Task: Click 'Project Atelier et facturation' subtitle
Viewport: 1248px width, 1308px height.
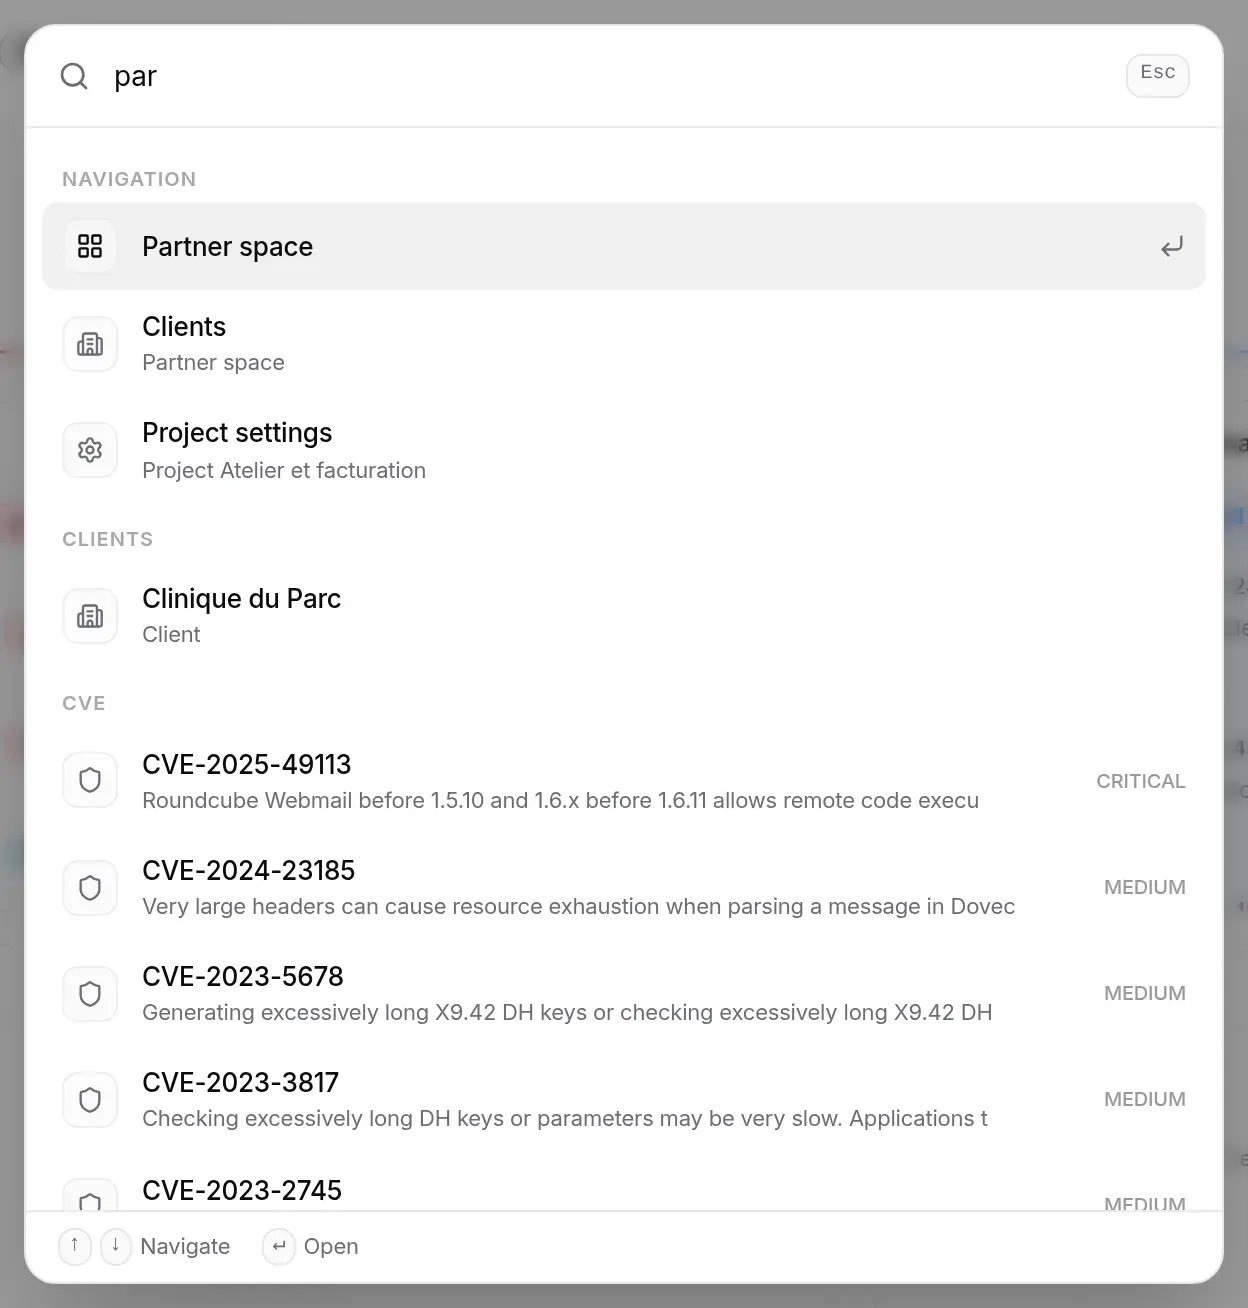Action: tap(284, 470)
